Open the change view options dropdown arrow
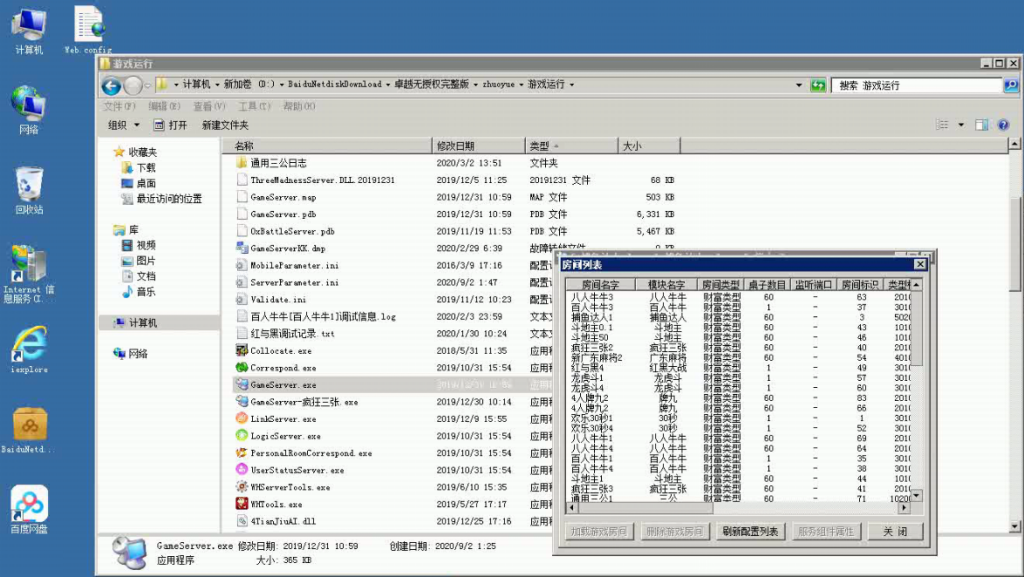1024x577 pixels. (x=961, y=125)
